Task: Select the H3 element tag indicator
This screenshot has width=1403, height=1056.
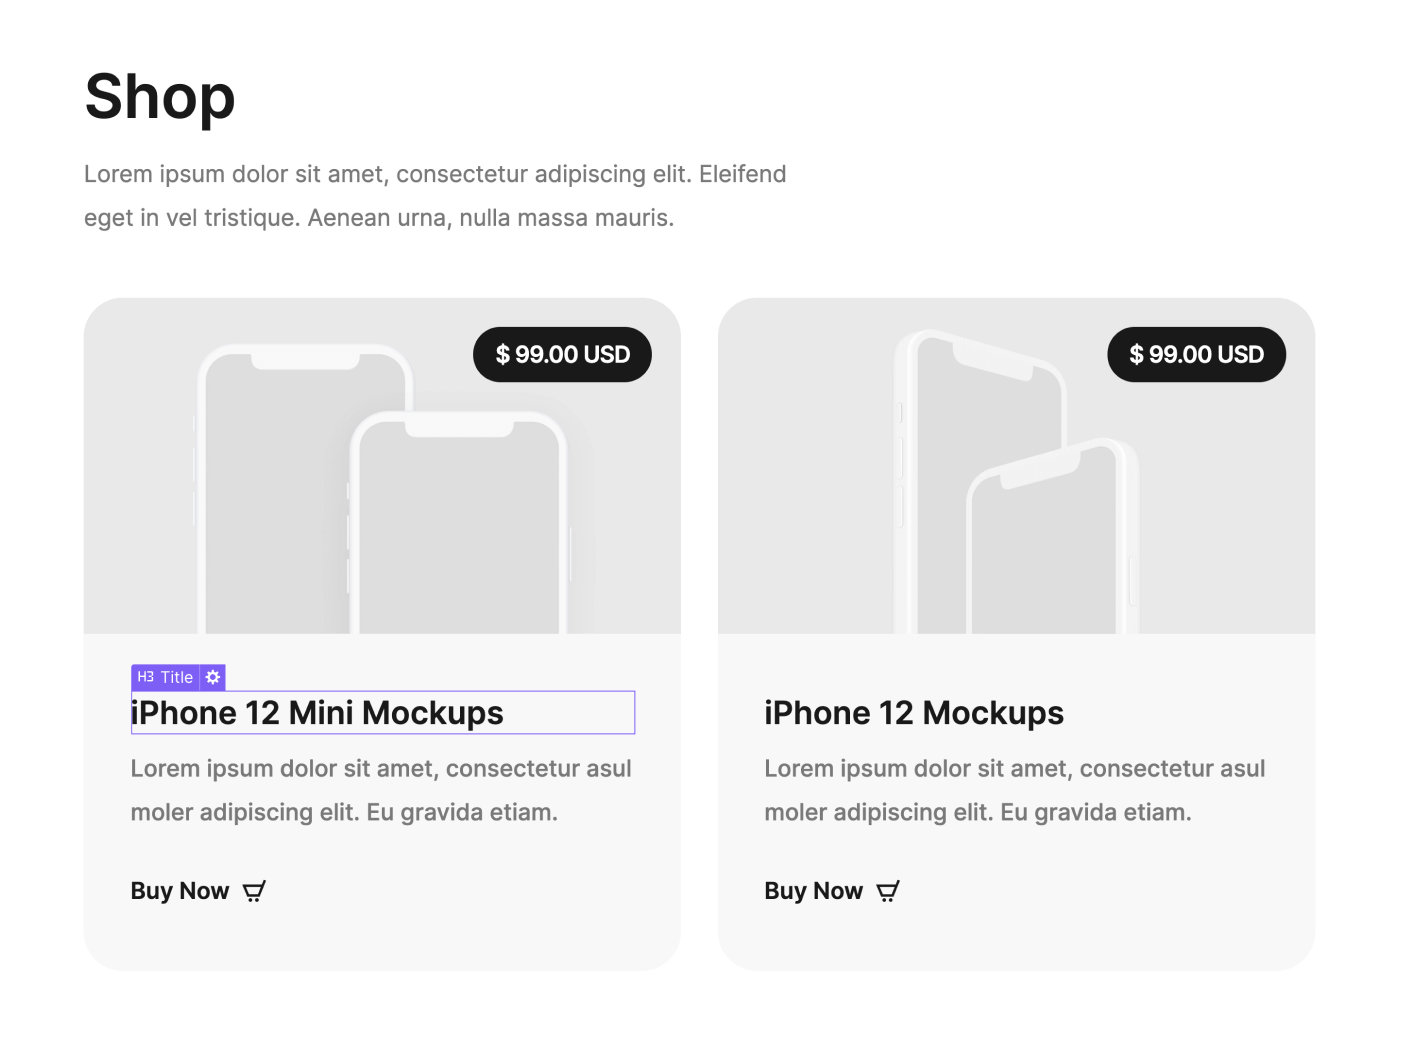Action: (146, 677)
